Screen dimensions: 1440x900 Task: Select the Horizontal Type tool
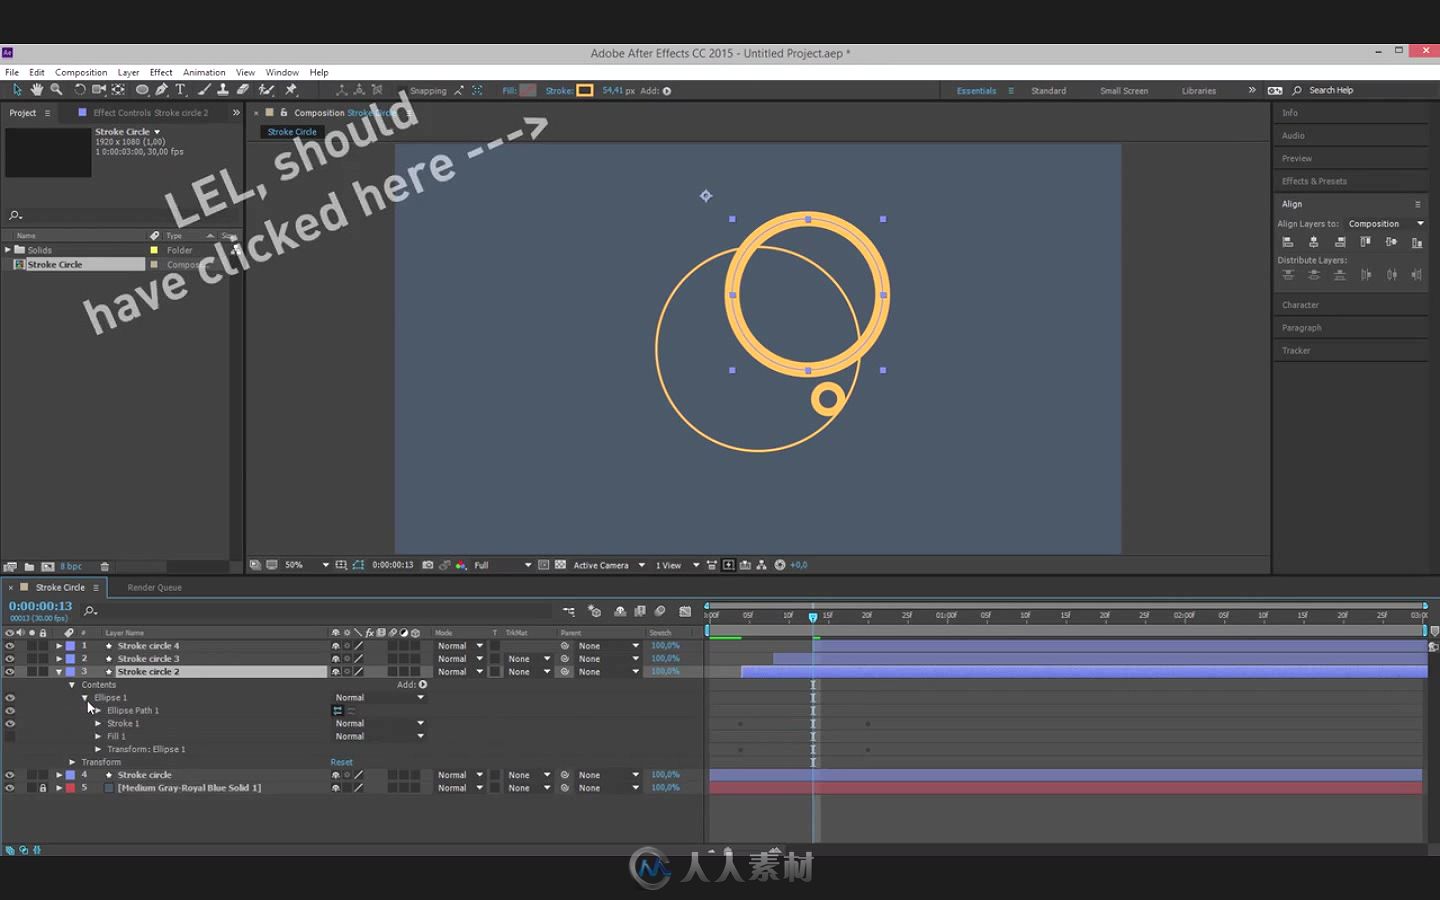pyautogui.click(x=181, y=90)
